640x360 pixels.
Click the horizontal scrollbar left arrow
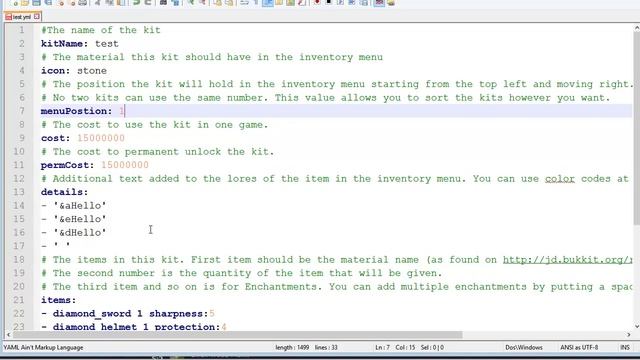tap(8, 335)
